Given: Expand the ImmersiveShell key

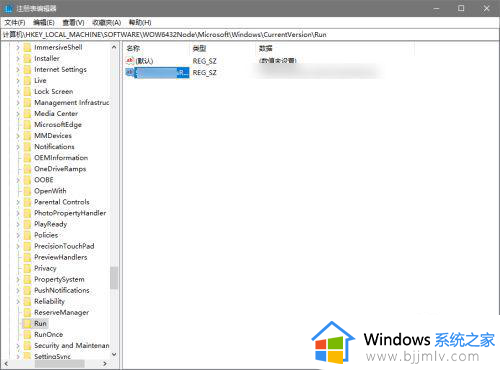Looking at the screenshot, I should click(x=18, y=47).
